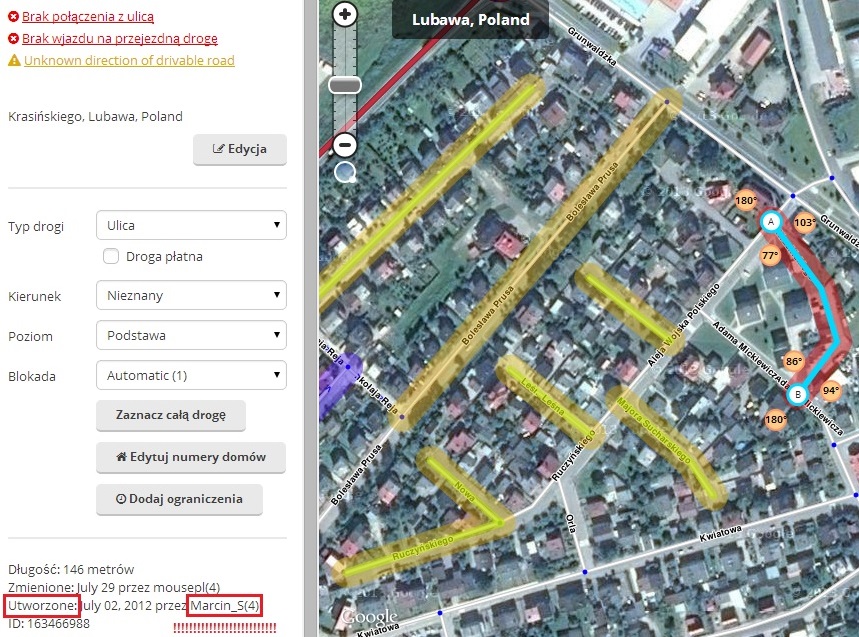Open the 'Unknown direction of drivable road' link
Viewport: 859px width, 637px height.
129,60
